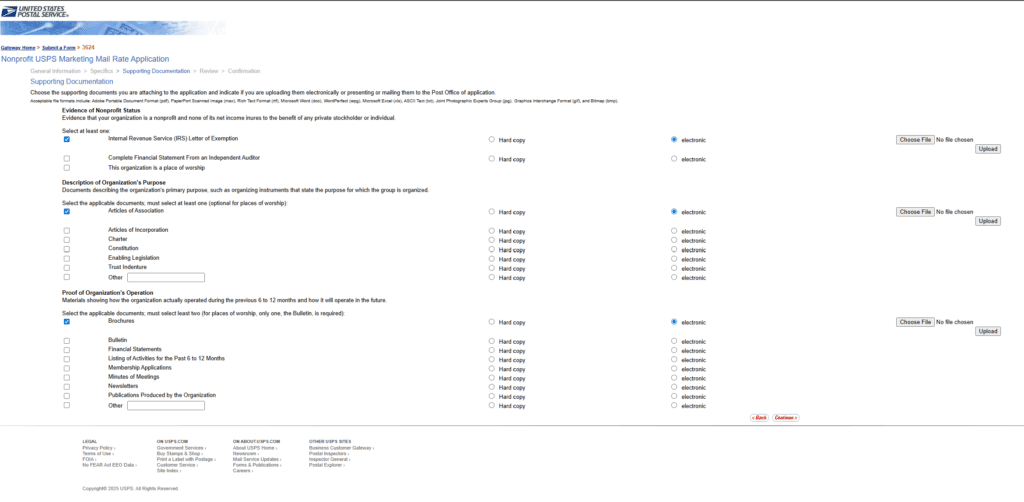Check the Financial Statements checkbox
The height and width of the screenshot is (502, 1024).
click(67, 350)
